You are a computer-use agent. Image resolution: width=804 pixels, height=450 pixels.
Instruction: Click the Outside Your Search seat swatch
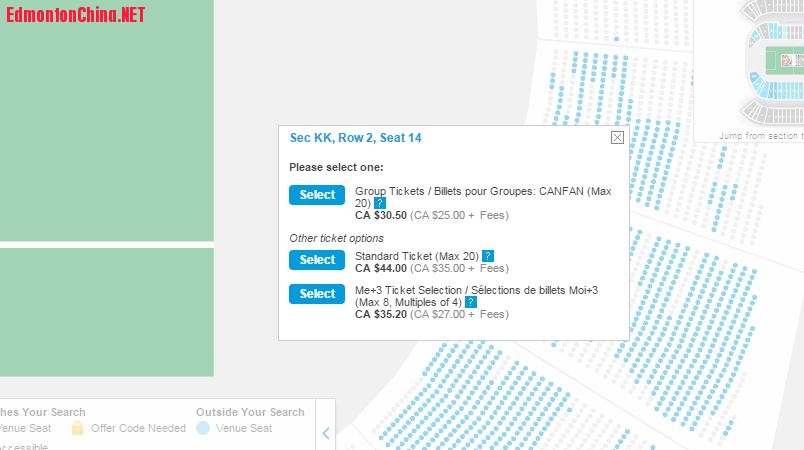tap(203, 428)
